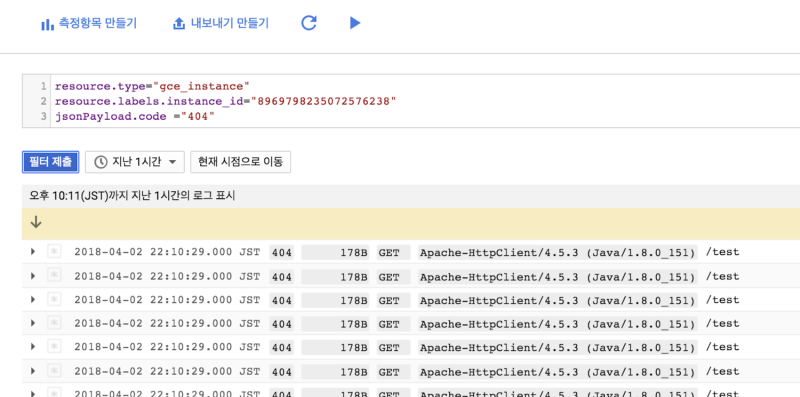This screenshot has width=800, height=397.
Task: Expand the second log entry's triangle
Action: click(33, 276)
